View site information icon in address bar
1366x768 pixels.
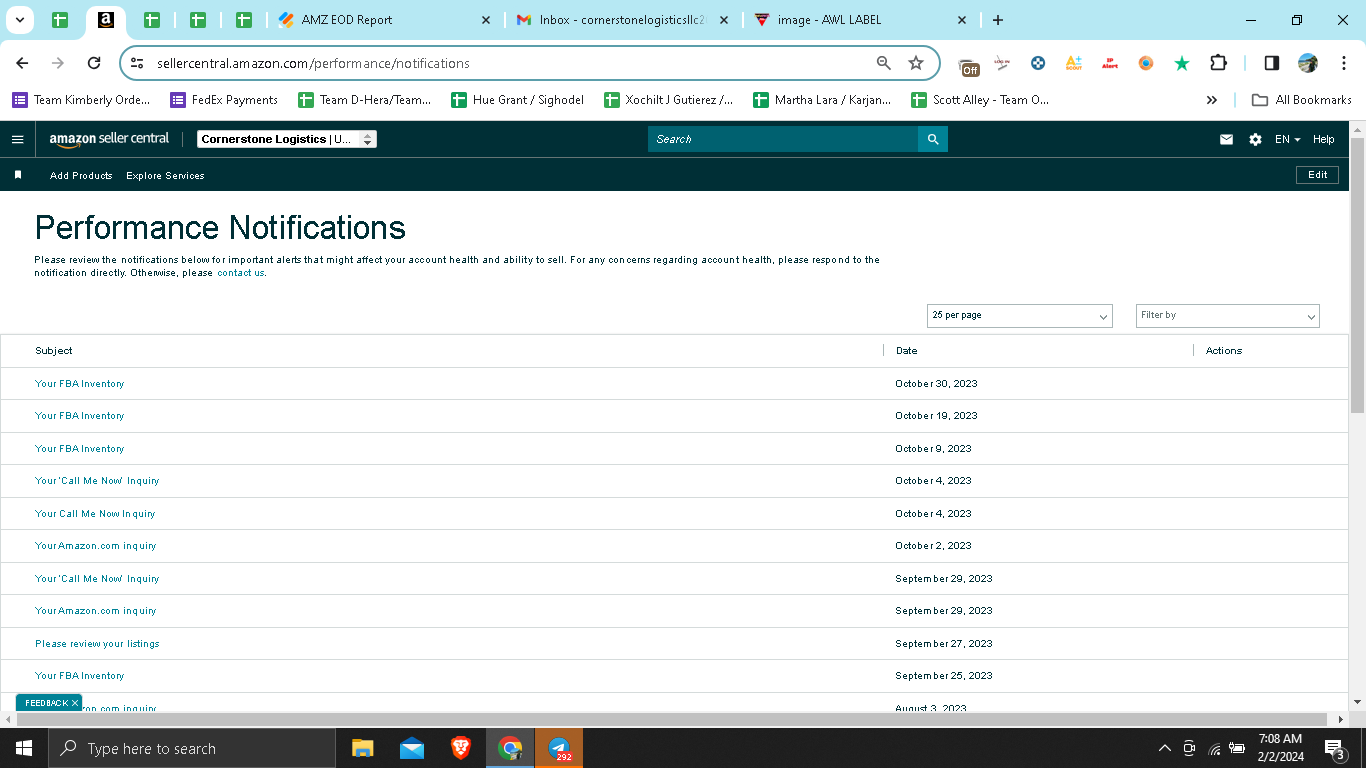pyautogui.click(x=138, y=63)
